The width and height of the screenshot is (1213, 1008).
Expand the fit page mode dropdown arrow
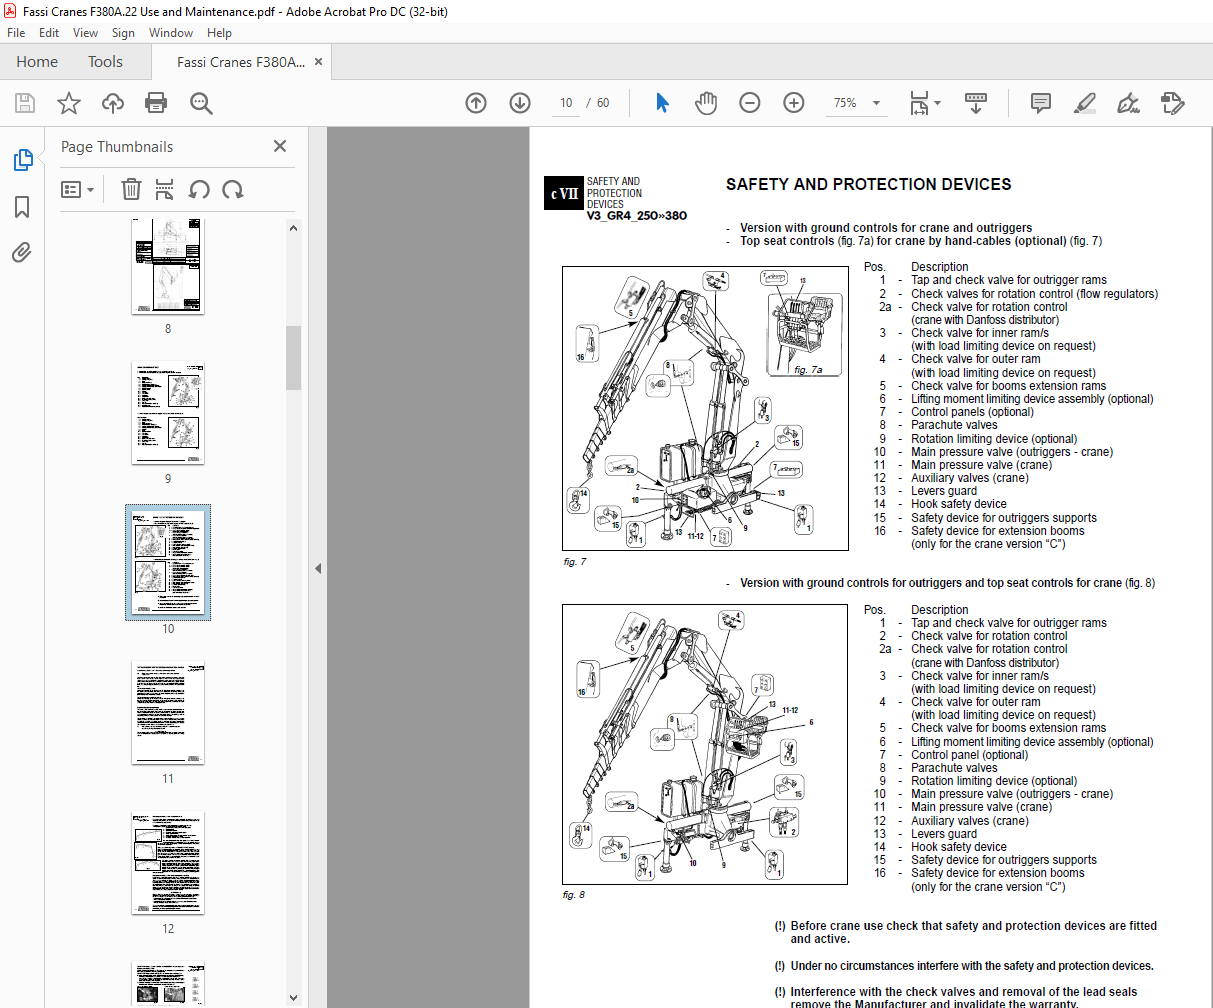click(x=937, y=103)
